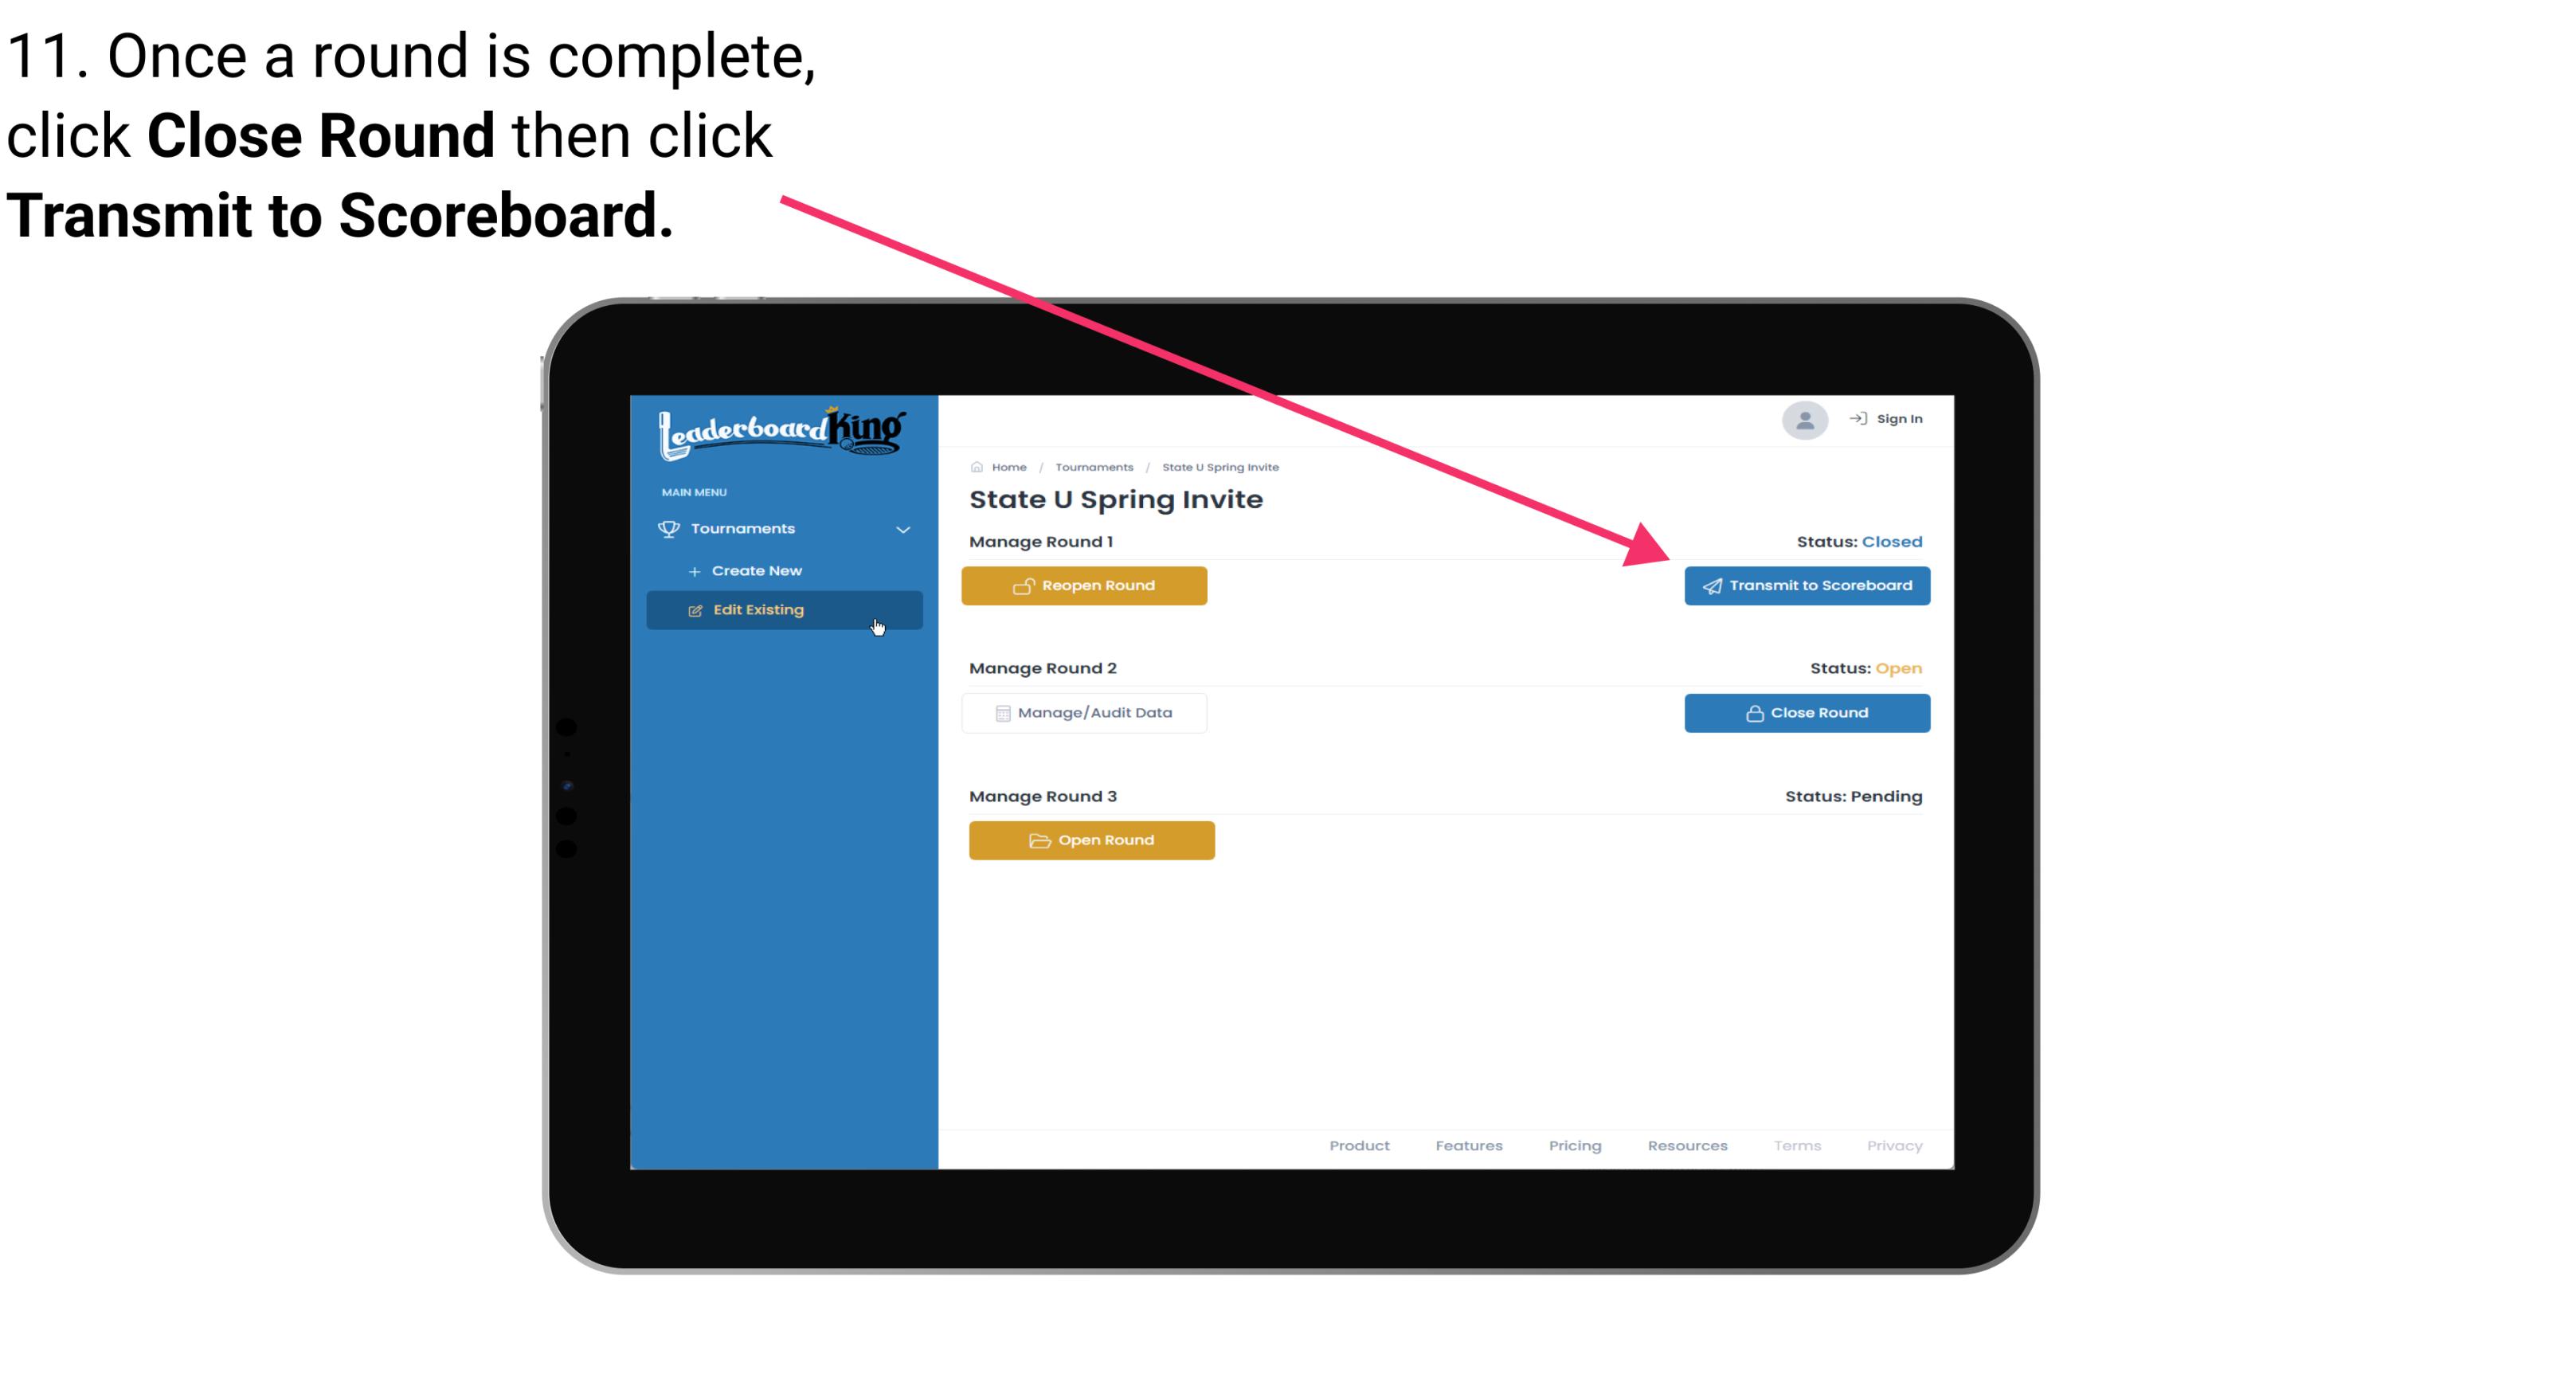This screenshot has height=1386, width=2576.
Task: Click the Close Round button for Round 2
Action: pyautogui.click(x=1807, y=712)
